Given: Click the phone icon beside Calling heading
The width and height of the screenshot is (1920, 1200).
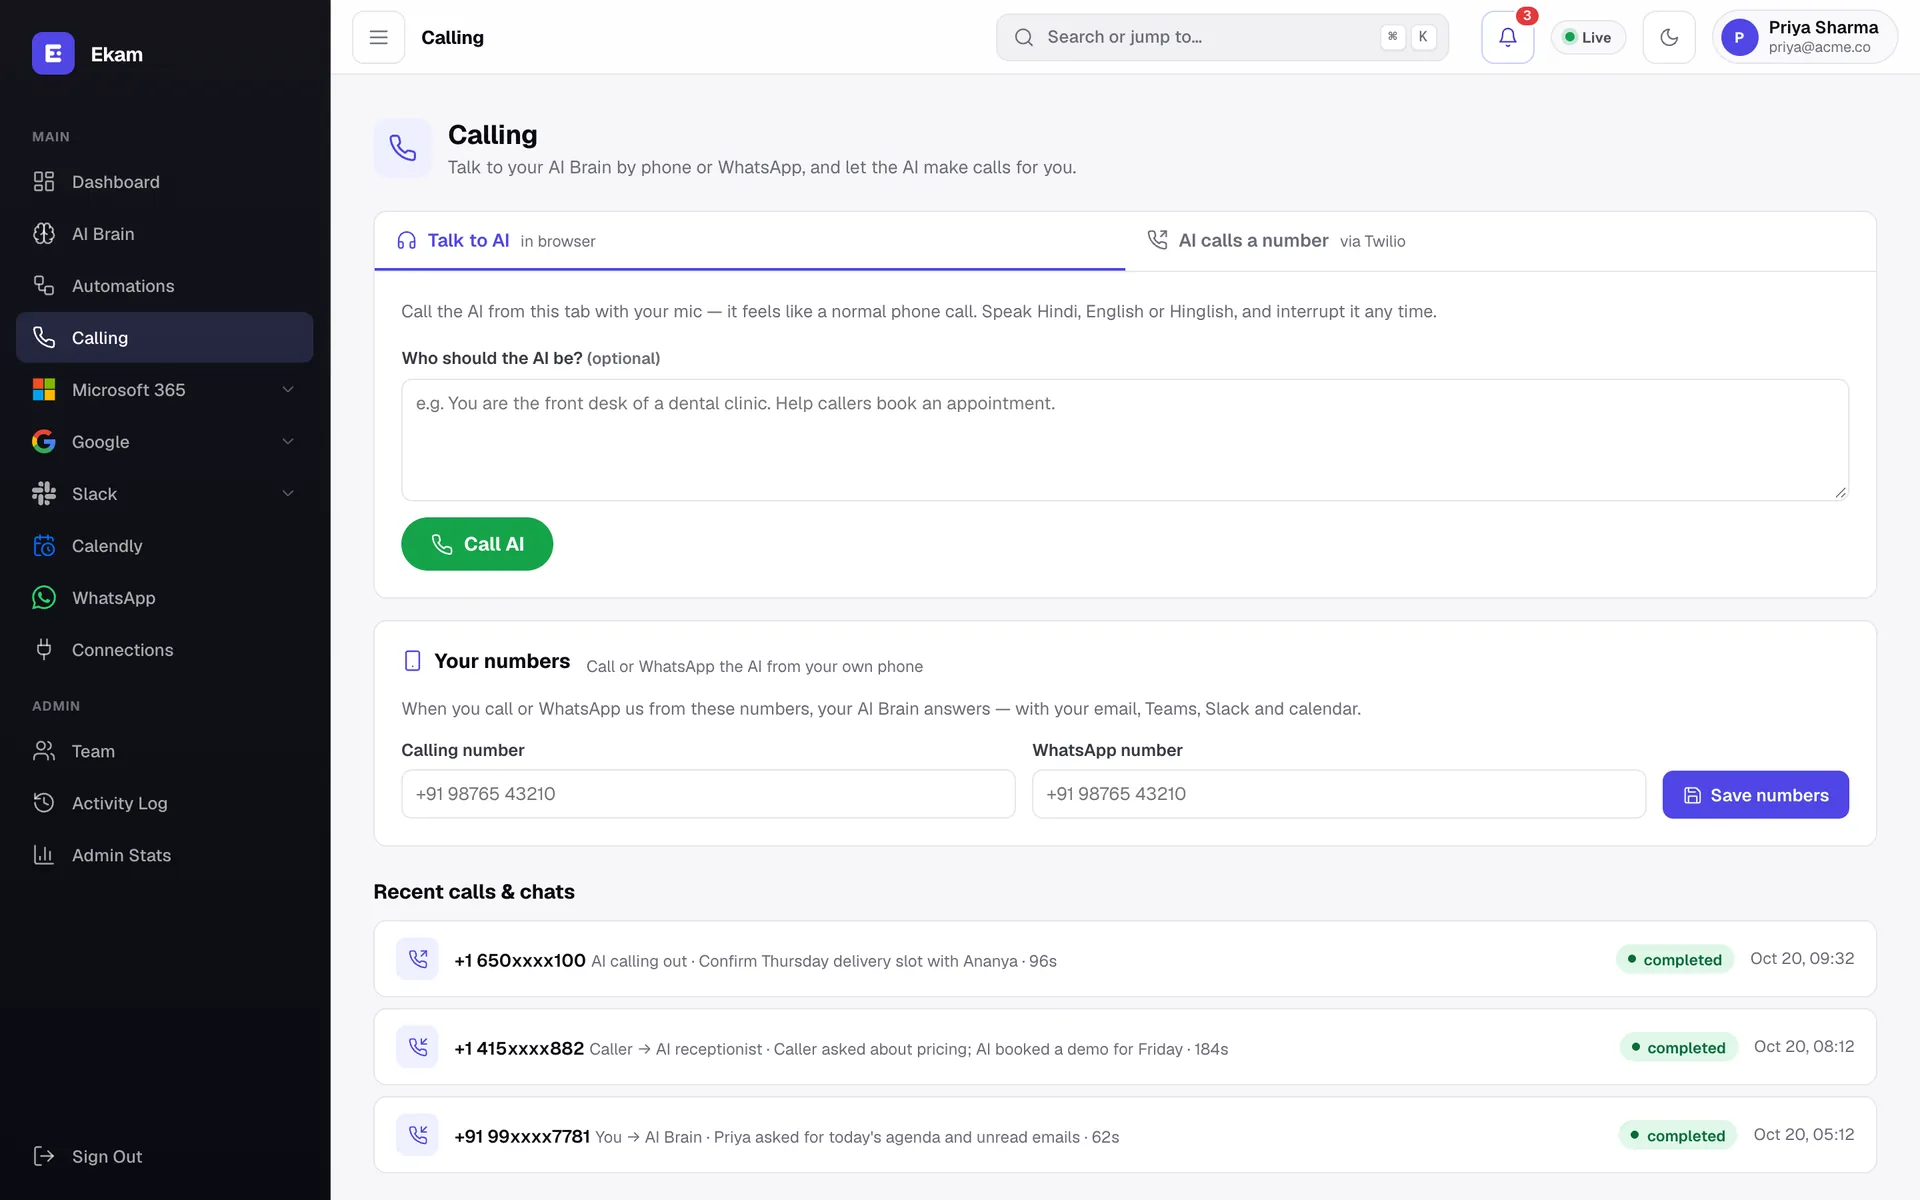Looking at the screenshot, I should click(x=402, y=148).
